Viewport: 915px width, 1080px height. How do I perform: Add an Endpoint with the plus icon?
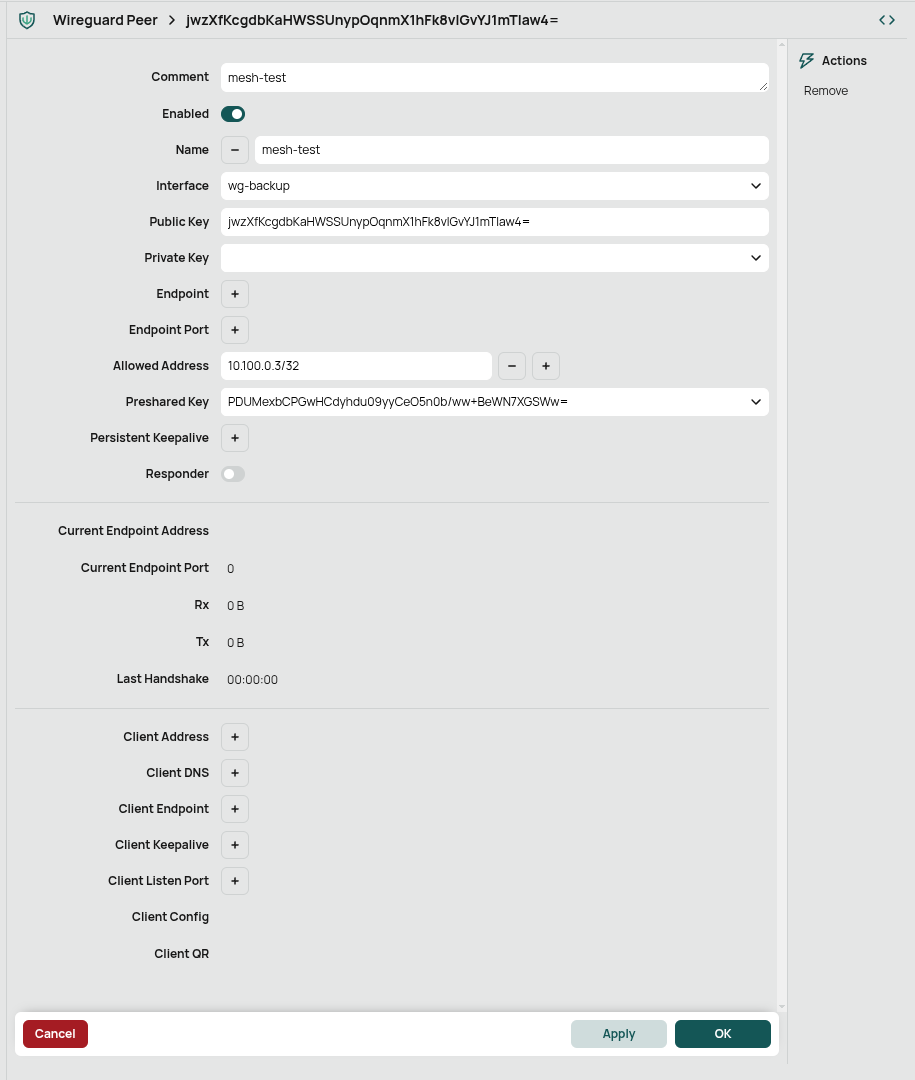[234, 293]
